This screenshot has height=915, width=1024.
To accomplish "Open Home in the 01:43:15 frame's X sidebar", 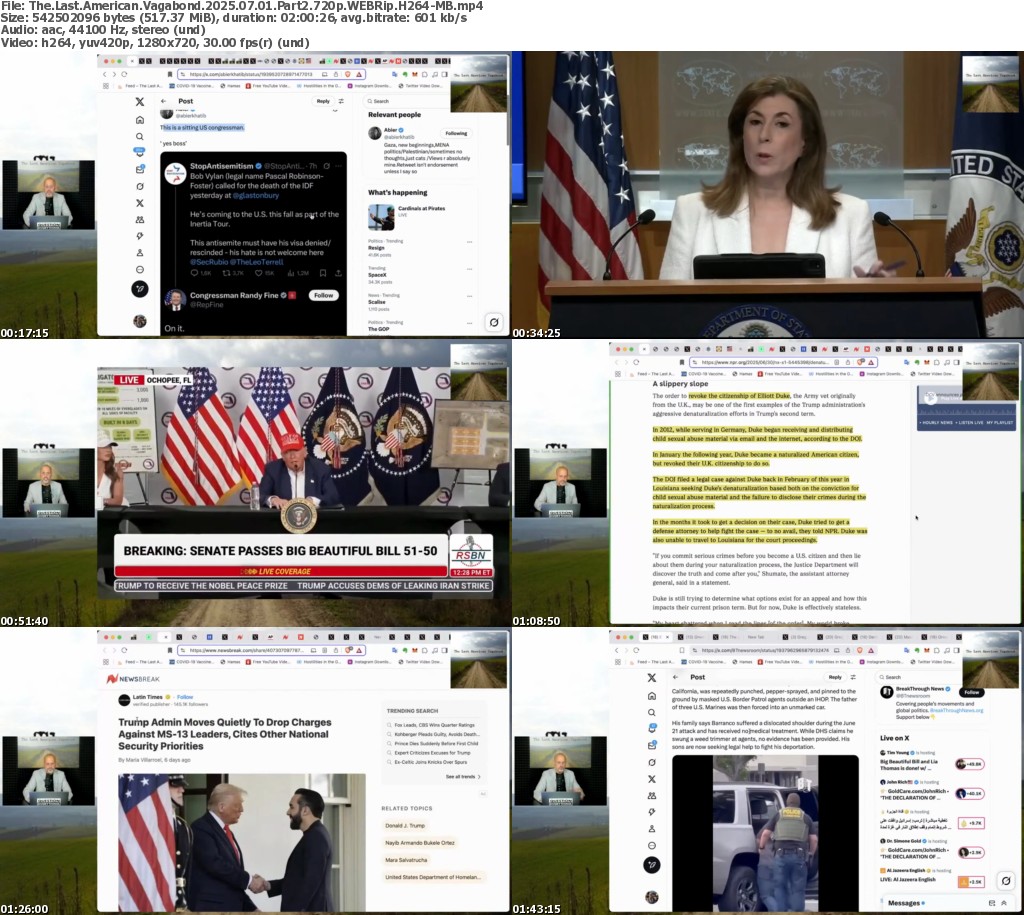I will (x=652, y=696).
